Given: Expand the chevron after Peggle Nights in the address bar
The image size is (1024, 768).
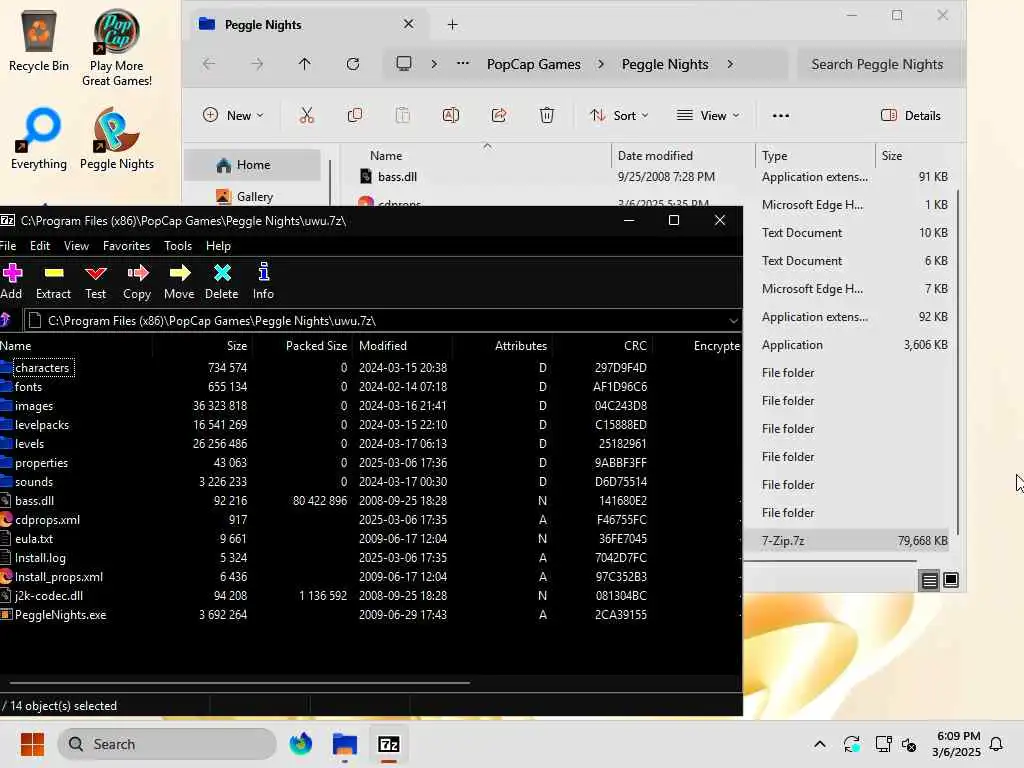Looking at the screenshot, I should coord(730,64).
